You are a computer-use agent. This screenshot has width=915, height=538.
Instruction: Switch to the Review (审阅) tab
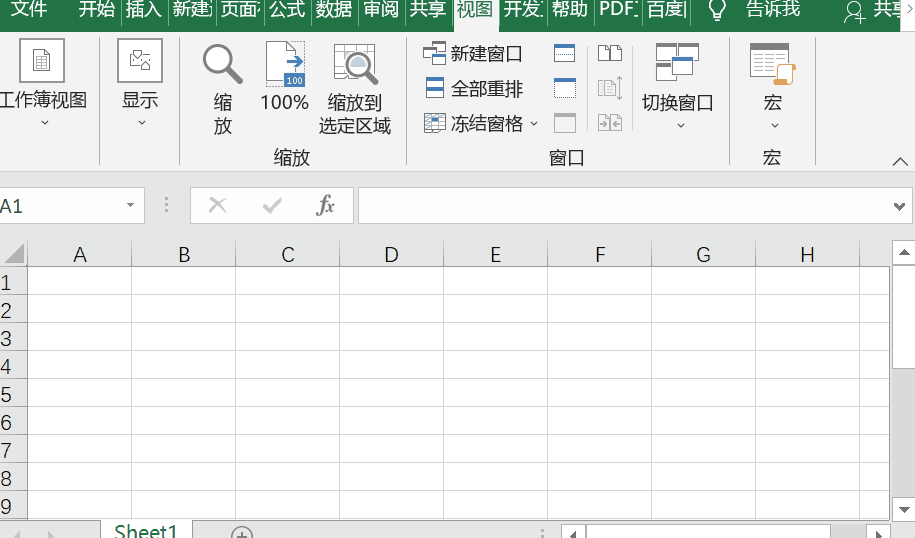[x=381, y=9]
